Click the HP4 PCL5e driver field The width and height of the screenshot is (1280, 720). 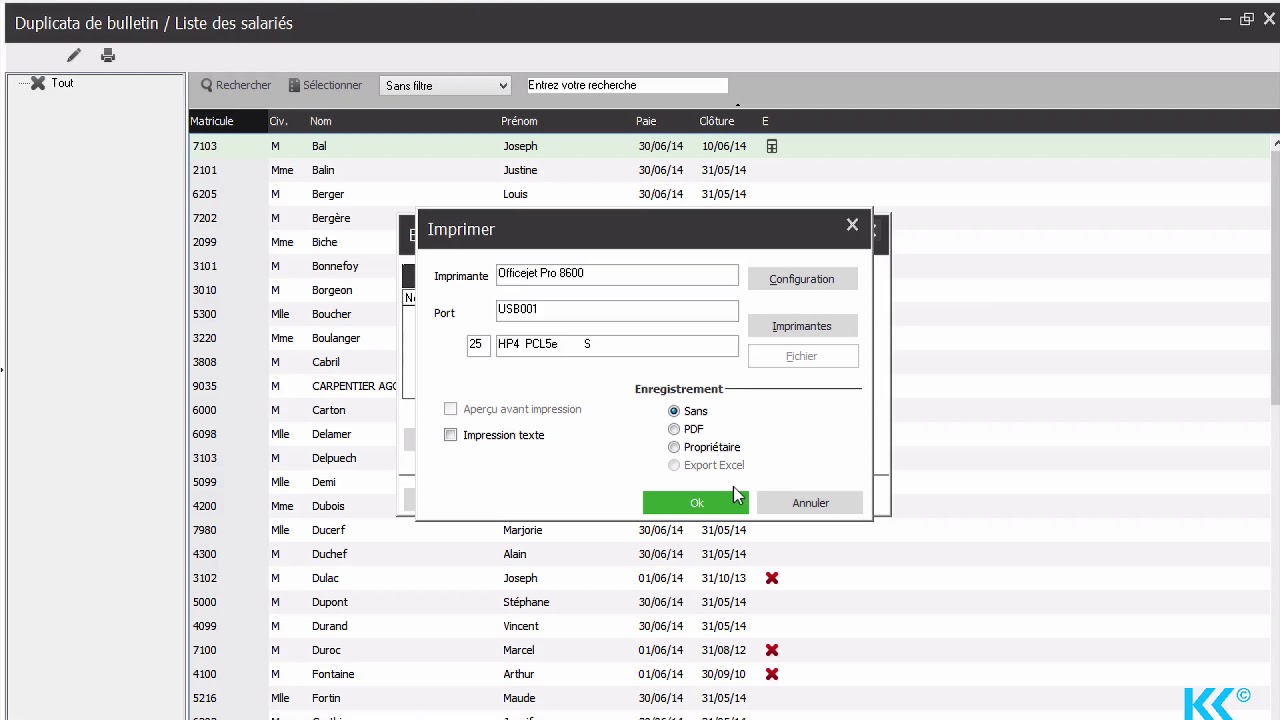(617, 345)
